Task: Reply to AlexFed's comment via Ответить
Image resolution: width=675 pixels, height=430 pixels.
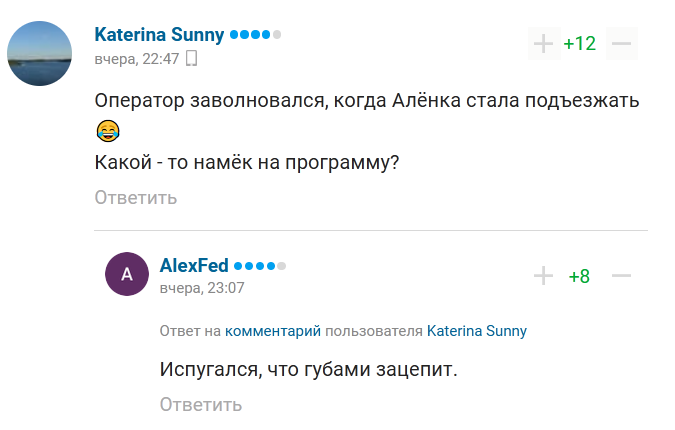Action: (x=201, y=404)
